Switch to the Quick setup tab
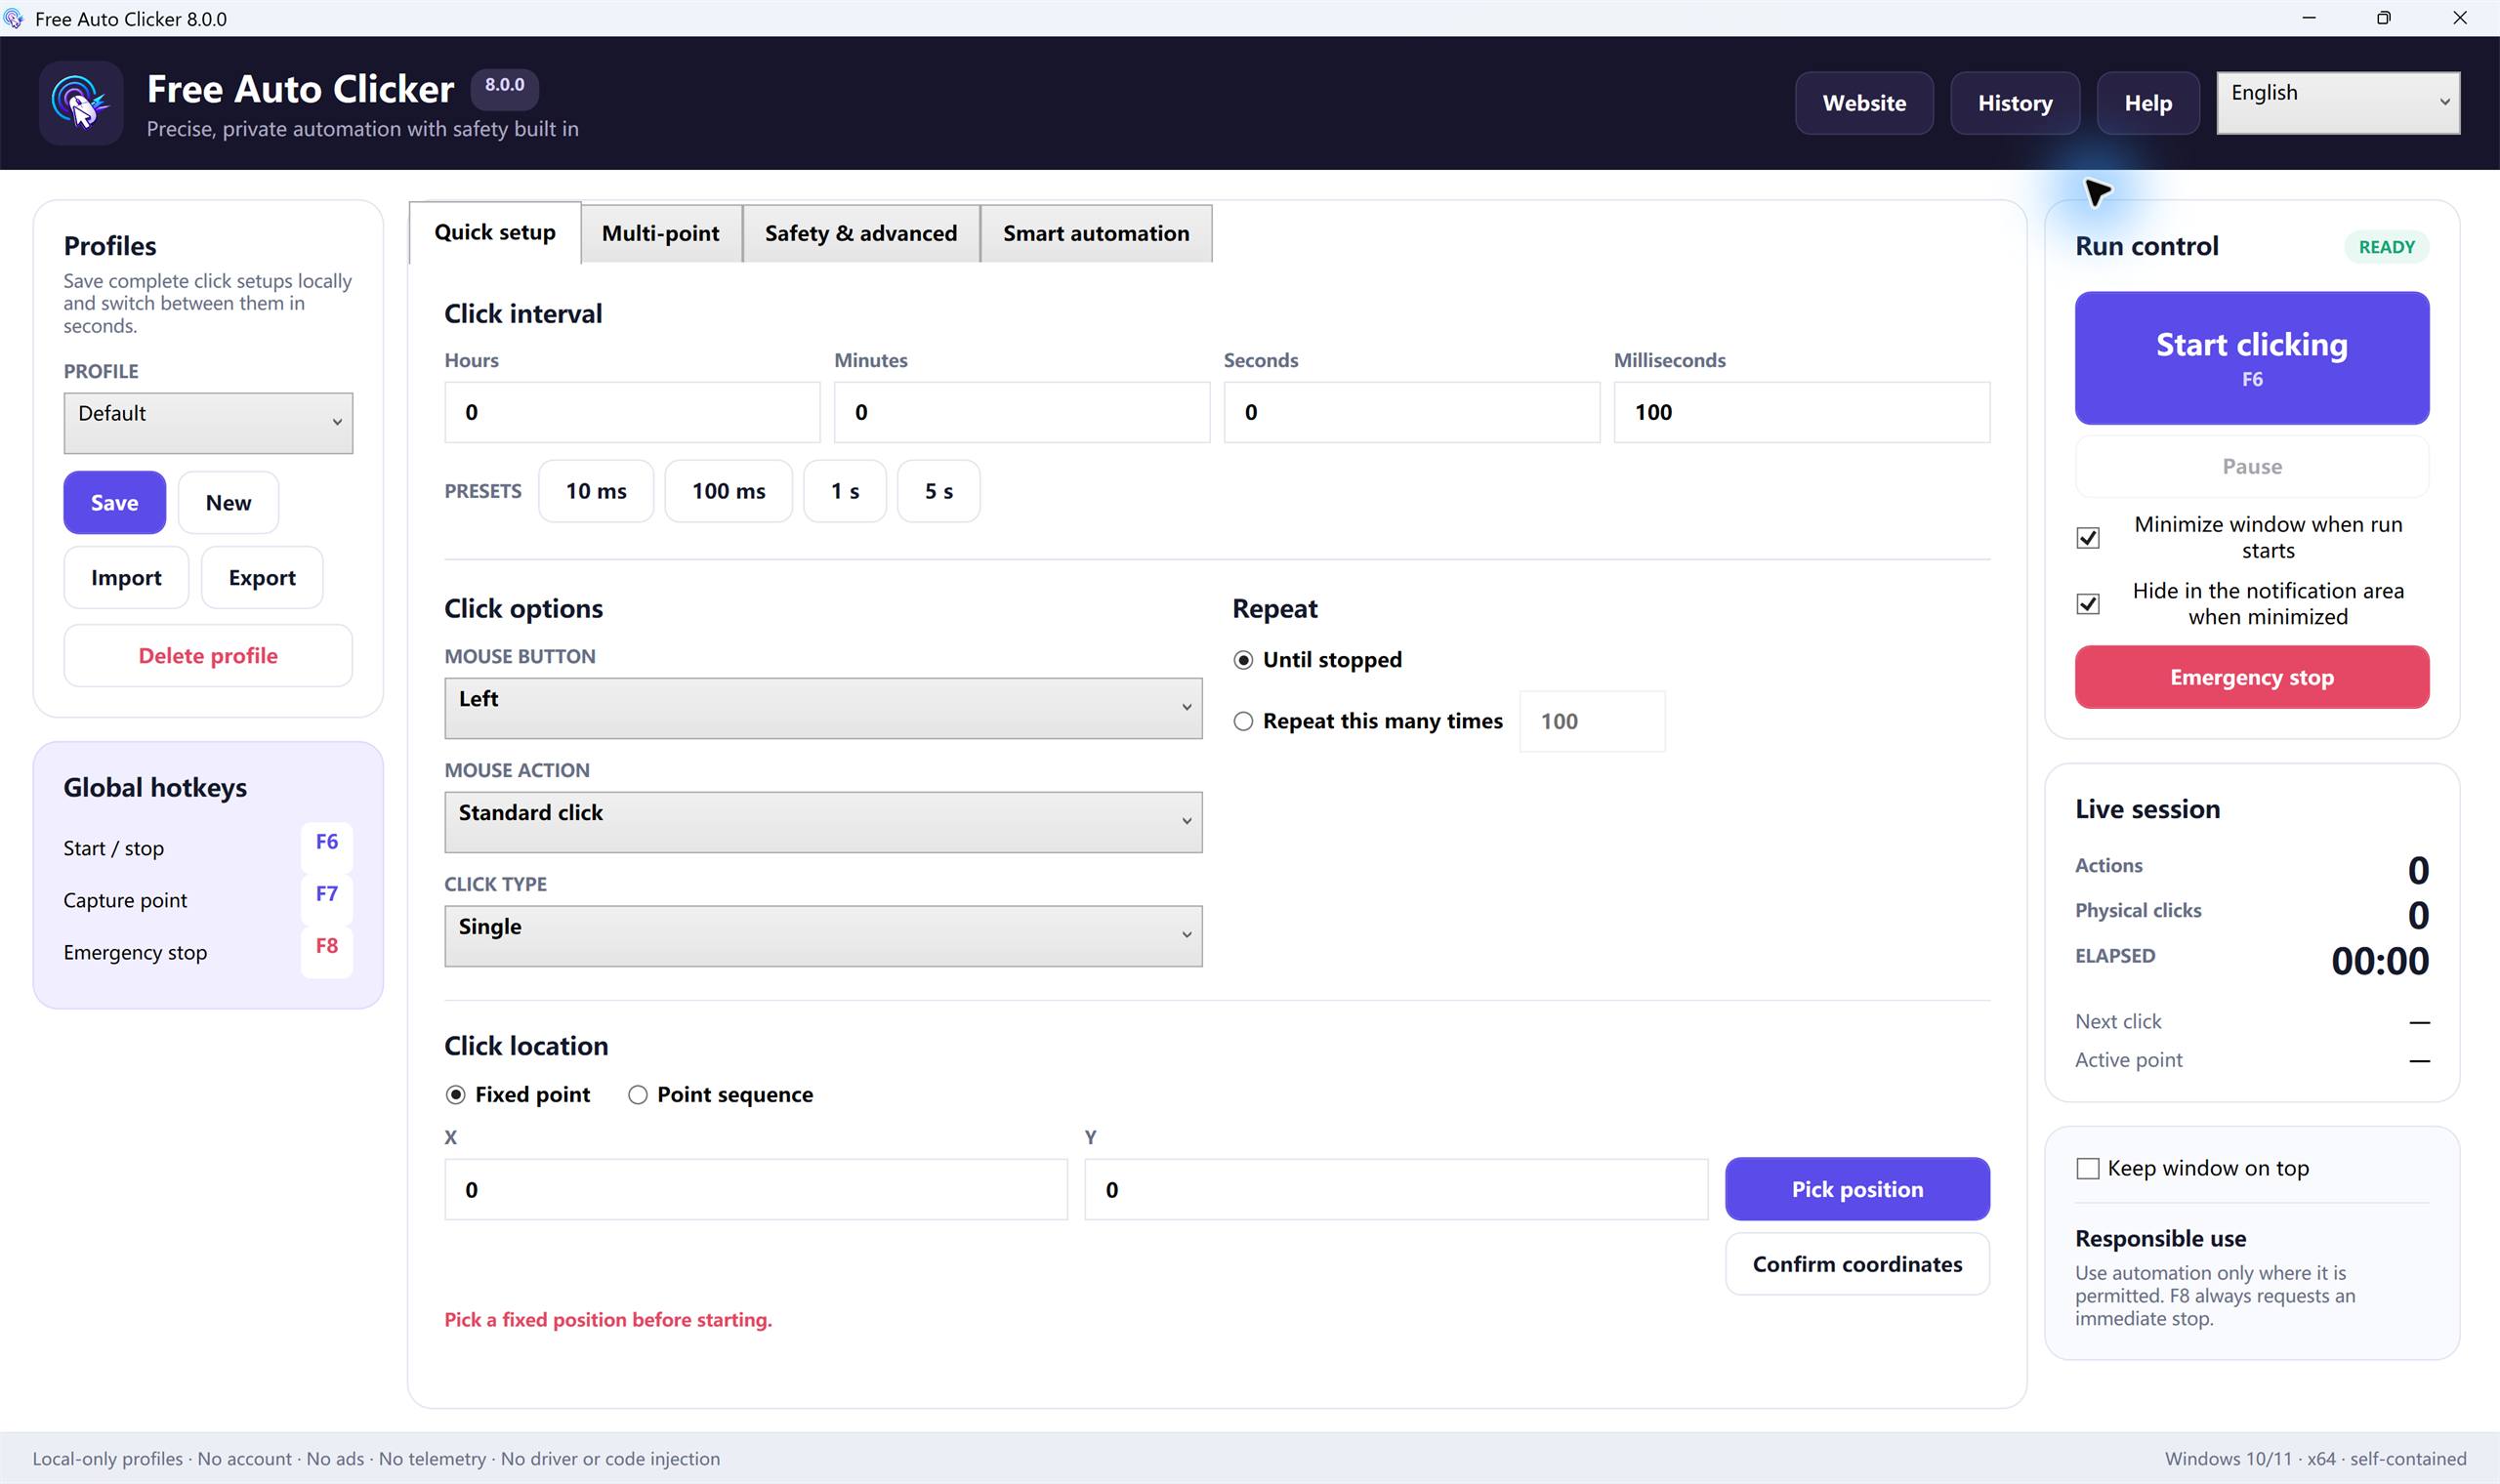Viewport: 2500px width, 1484px height. click(x=495, y=233)
